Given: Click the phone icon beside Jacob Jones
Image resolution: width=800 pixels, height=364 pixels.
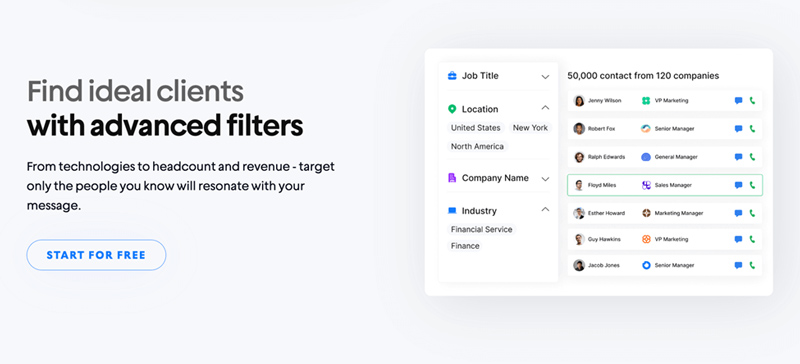Looking at the screenshot, I should pyautogui.click(x=752, y=265).
